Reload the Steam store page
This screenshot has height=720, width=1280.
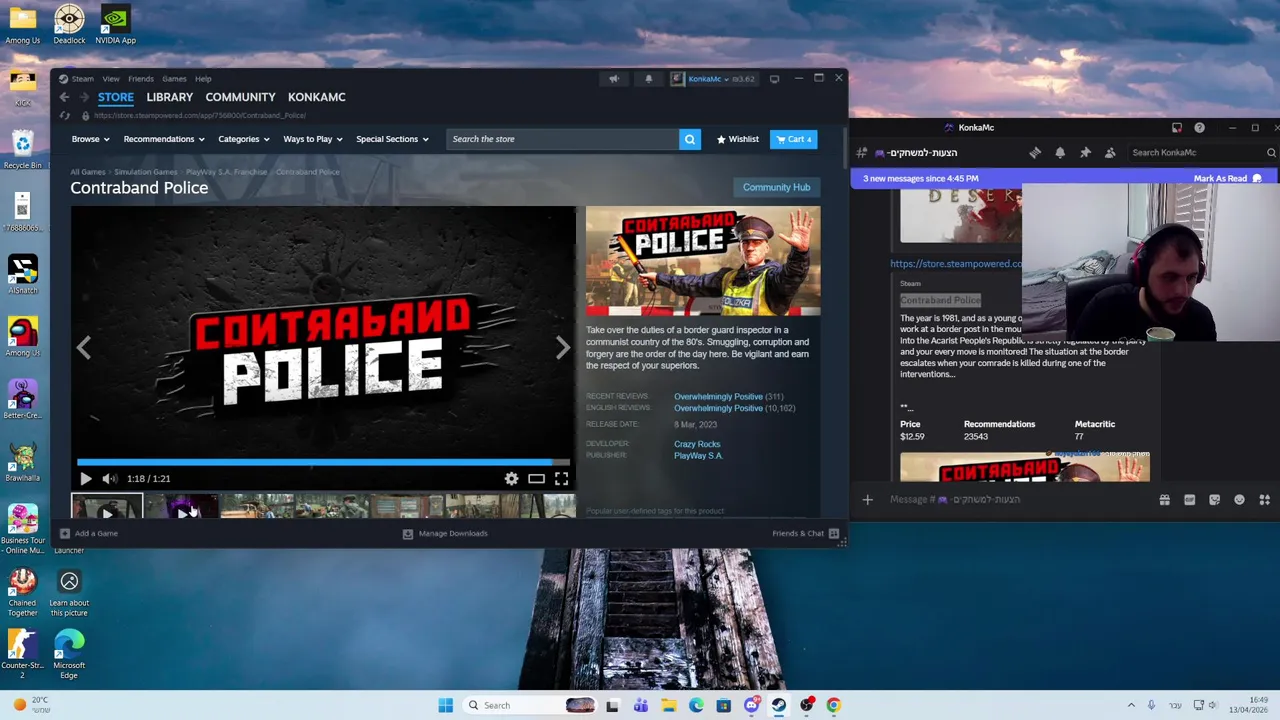tap(65, 115)
